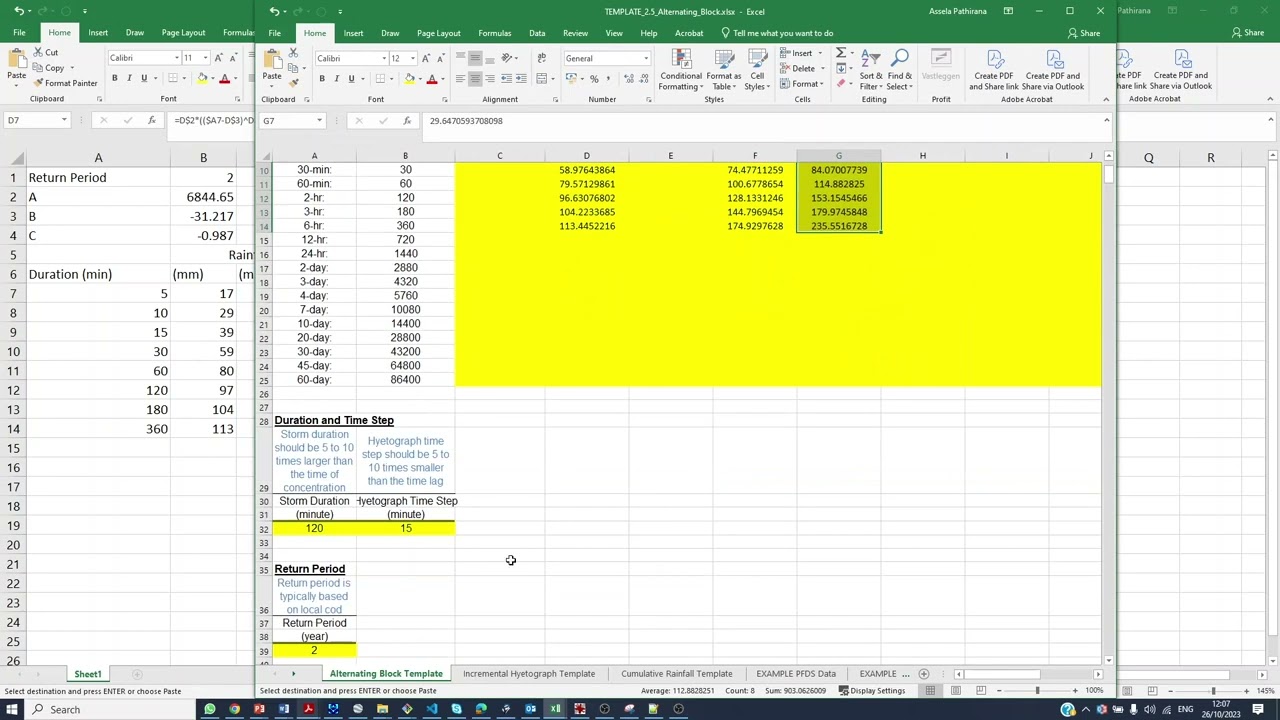Click zoom slider in front window status bar
The image size is (1280, 720).
point(1037,691)
